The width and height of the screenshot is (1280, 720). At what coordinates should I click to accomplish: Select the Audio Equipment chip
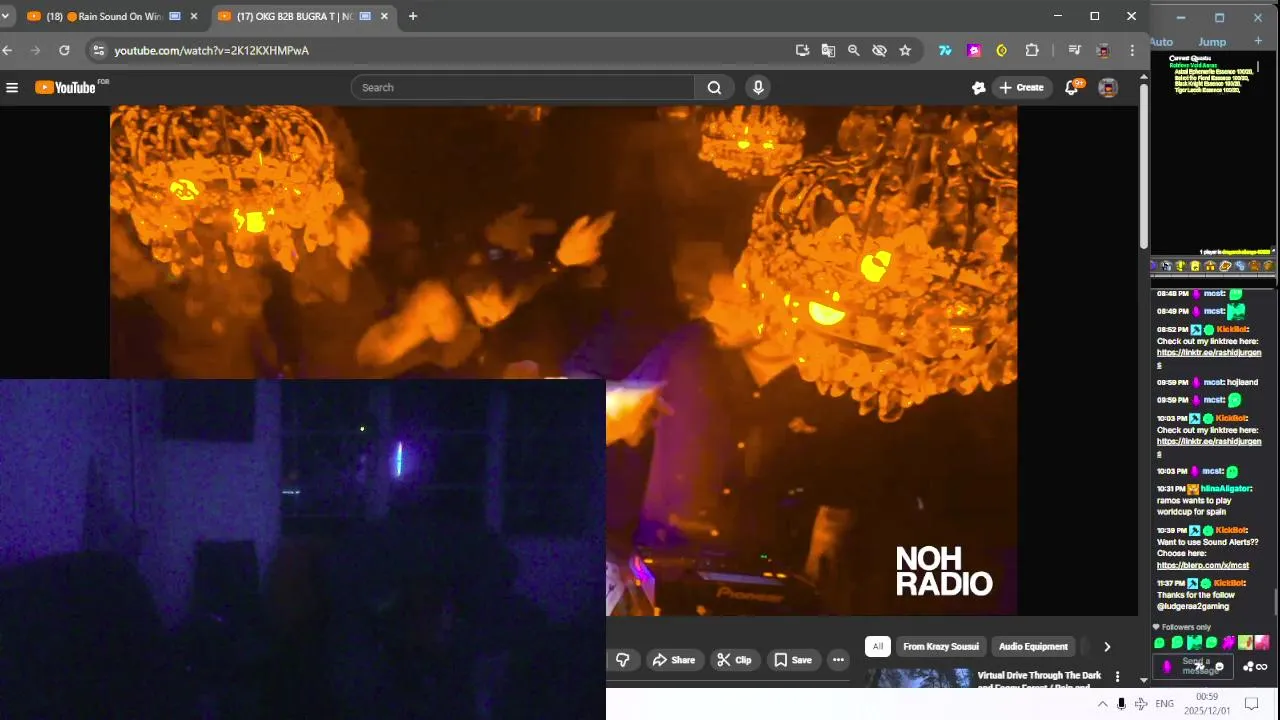click(x=1033, y=646)
